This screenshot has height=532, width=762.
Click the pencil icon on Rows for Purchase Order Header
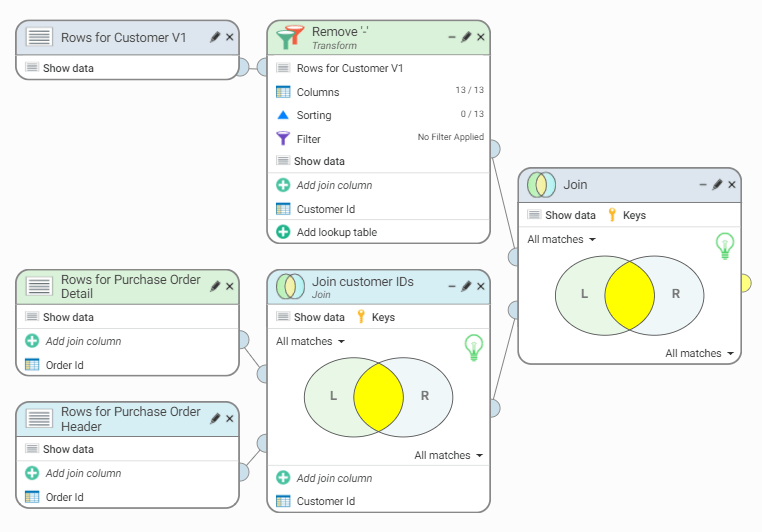point(215,418)
